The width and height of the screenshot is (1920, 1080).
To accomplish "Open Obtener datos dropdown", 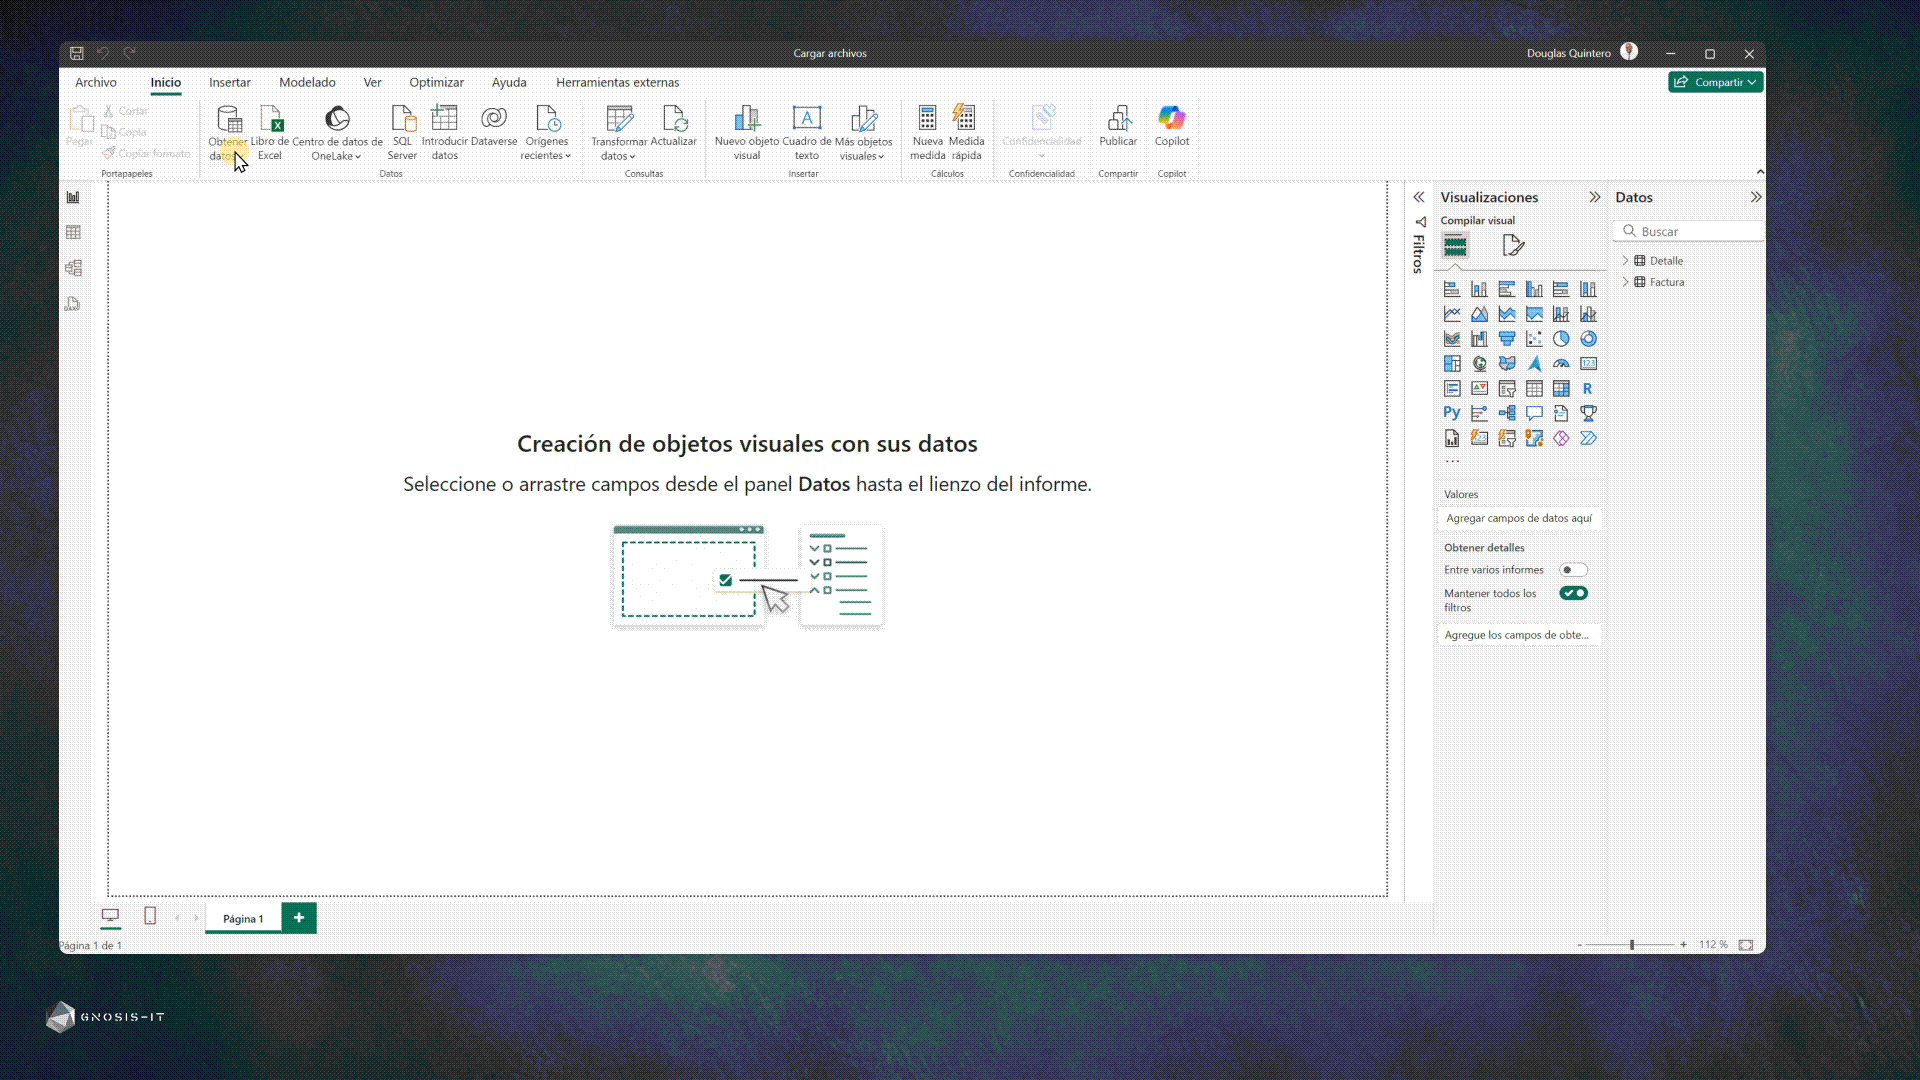I will tap(228, 132).
